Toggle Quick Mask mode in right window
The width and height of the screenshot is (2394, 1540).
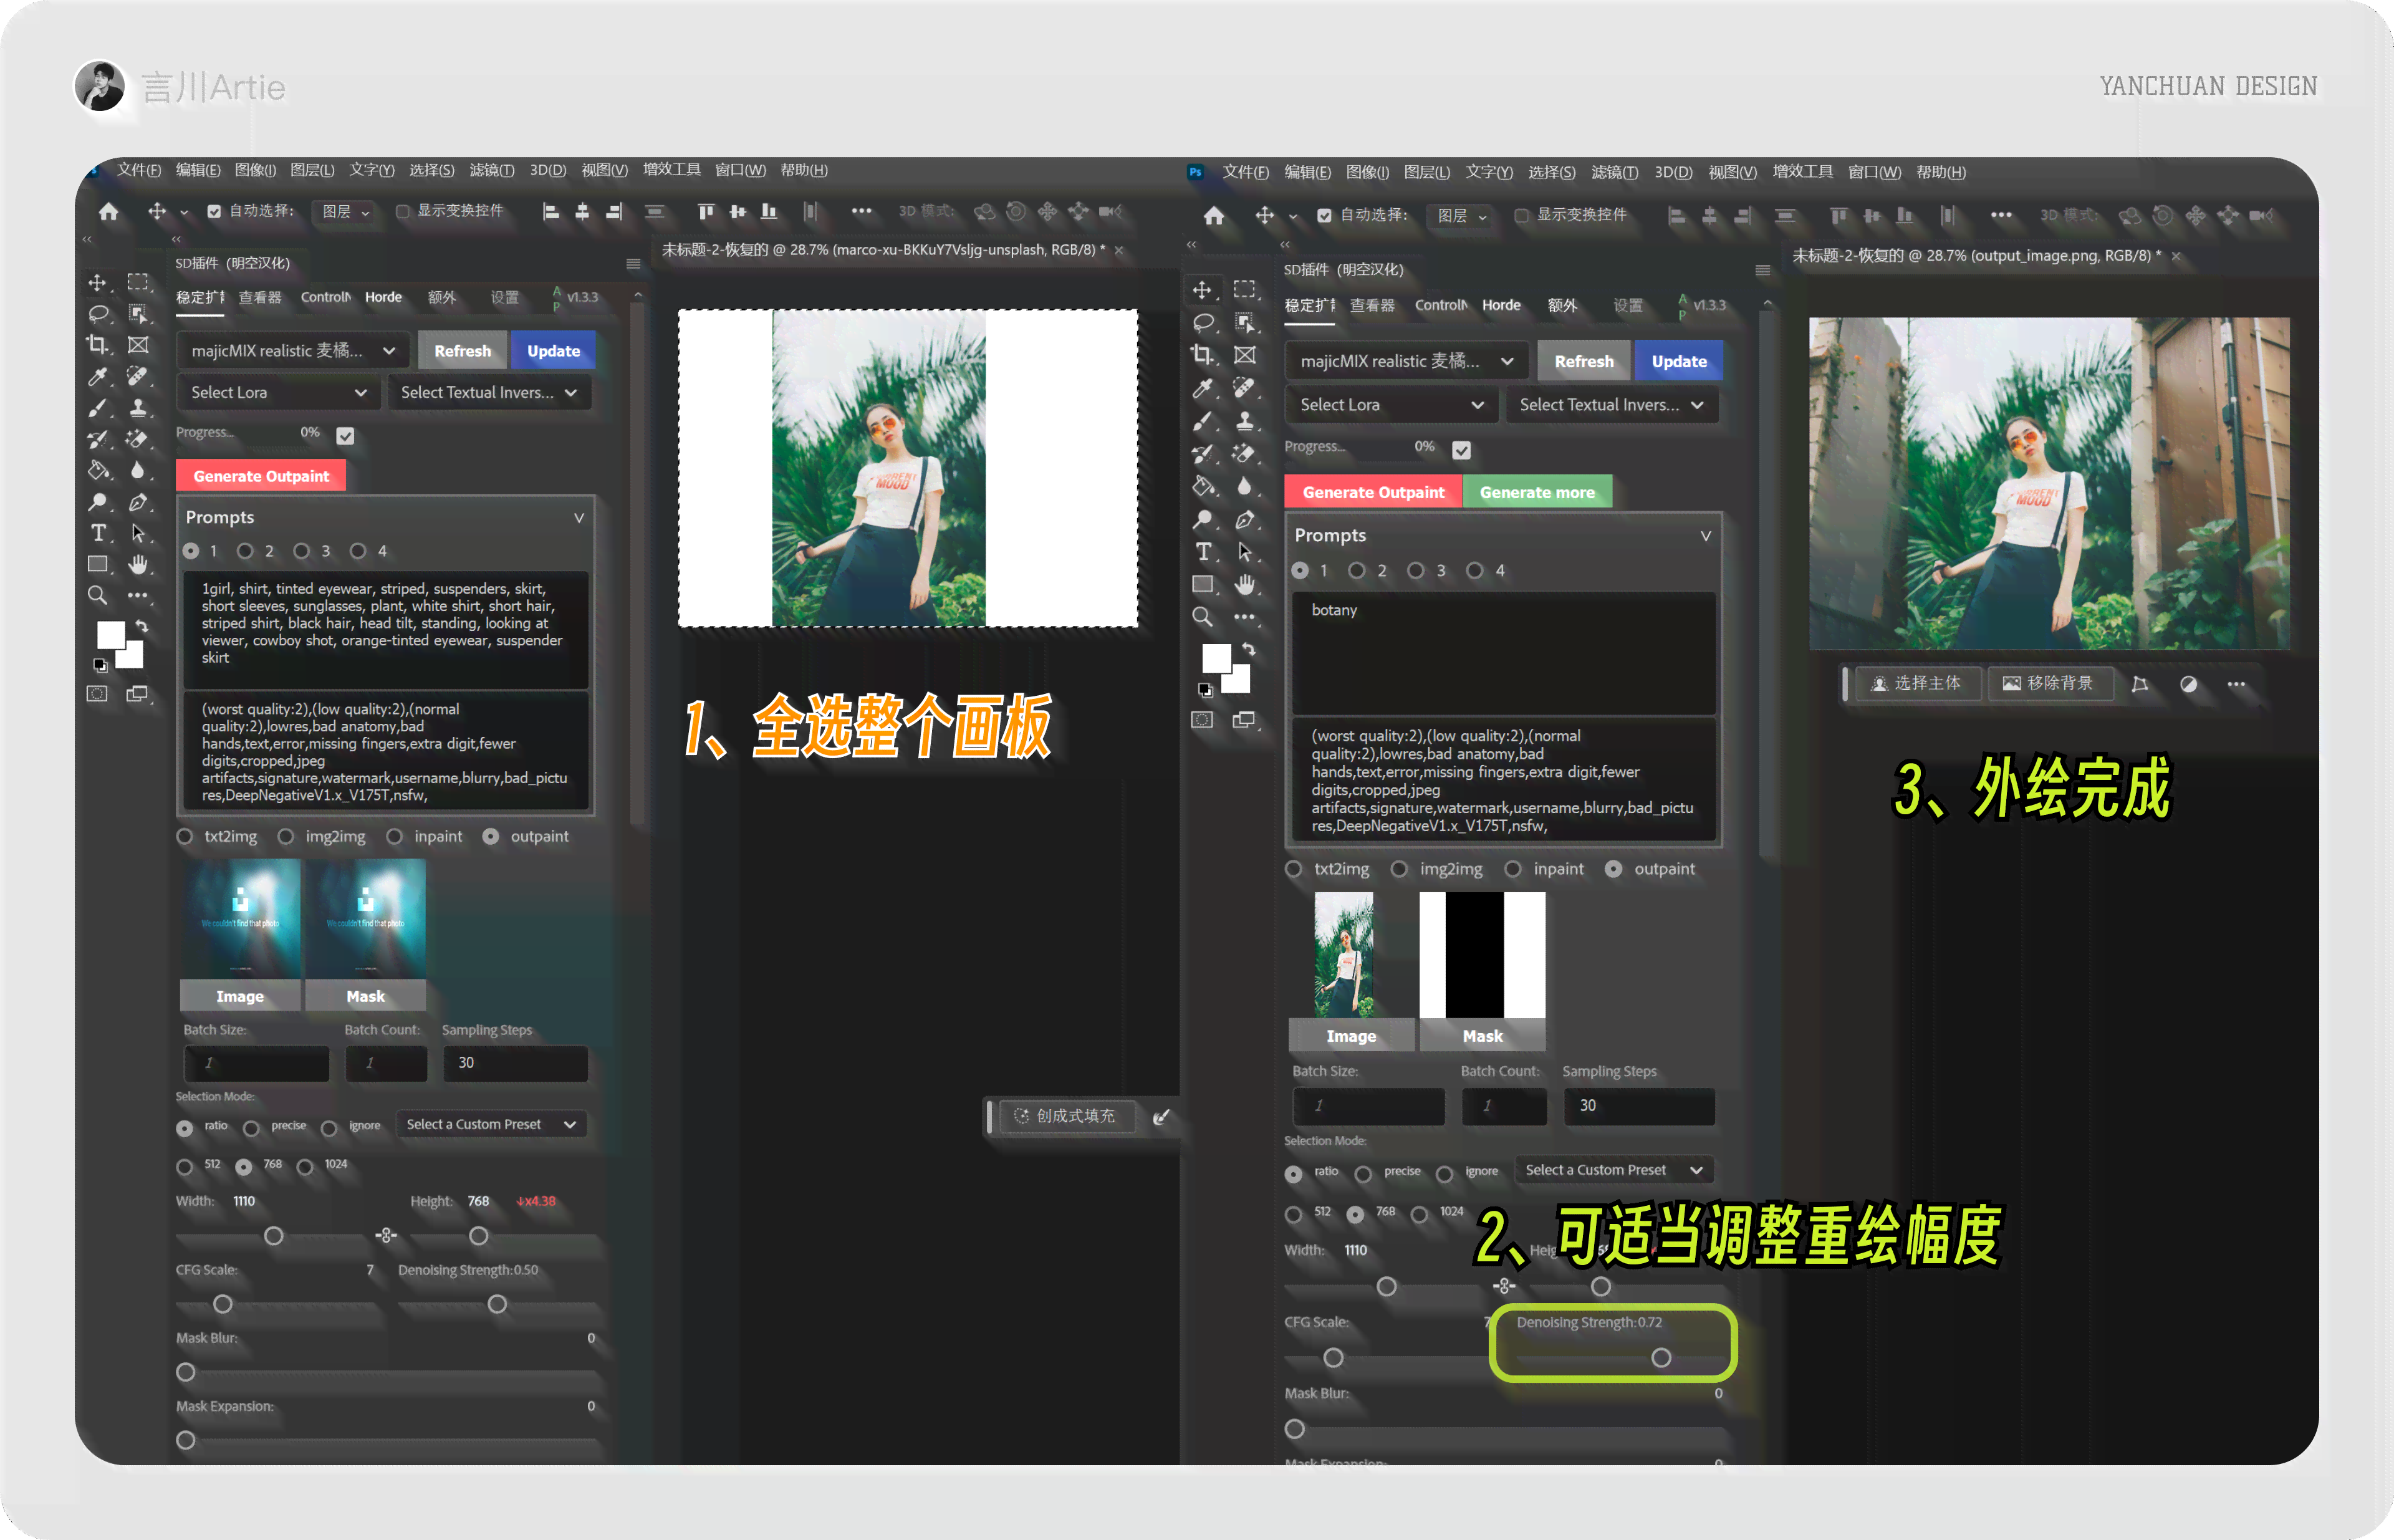1202,720
